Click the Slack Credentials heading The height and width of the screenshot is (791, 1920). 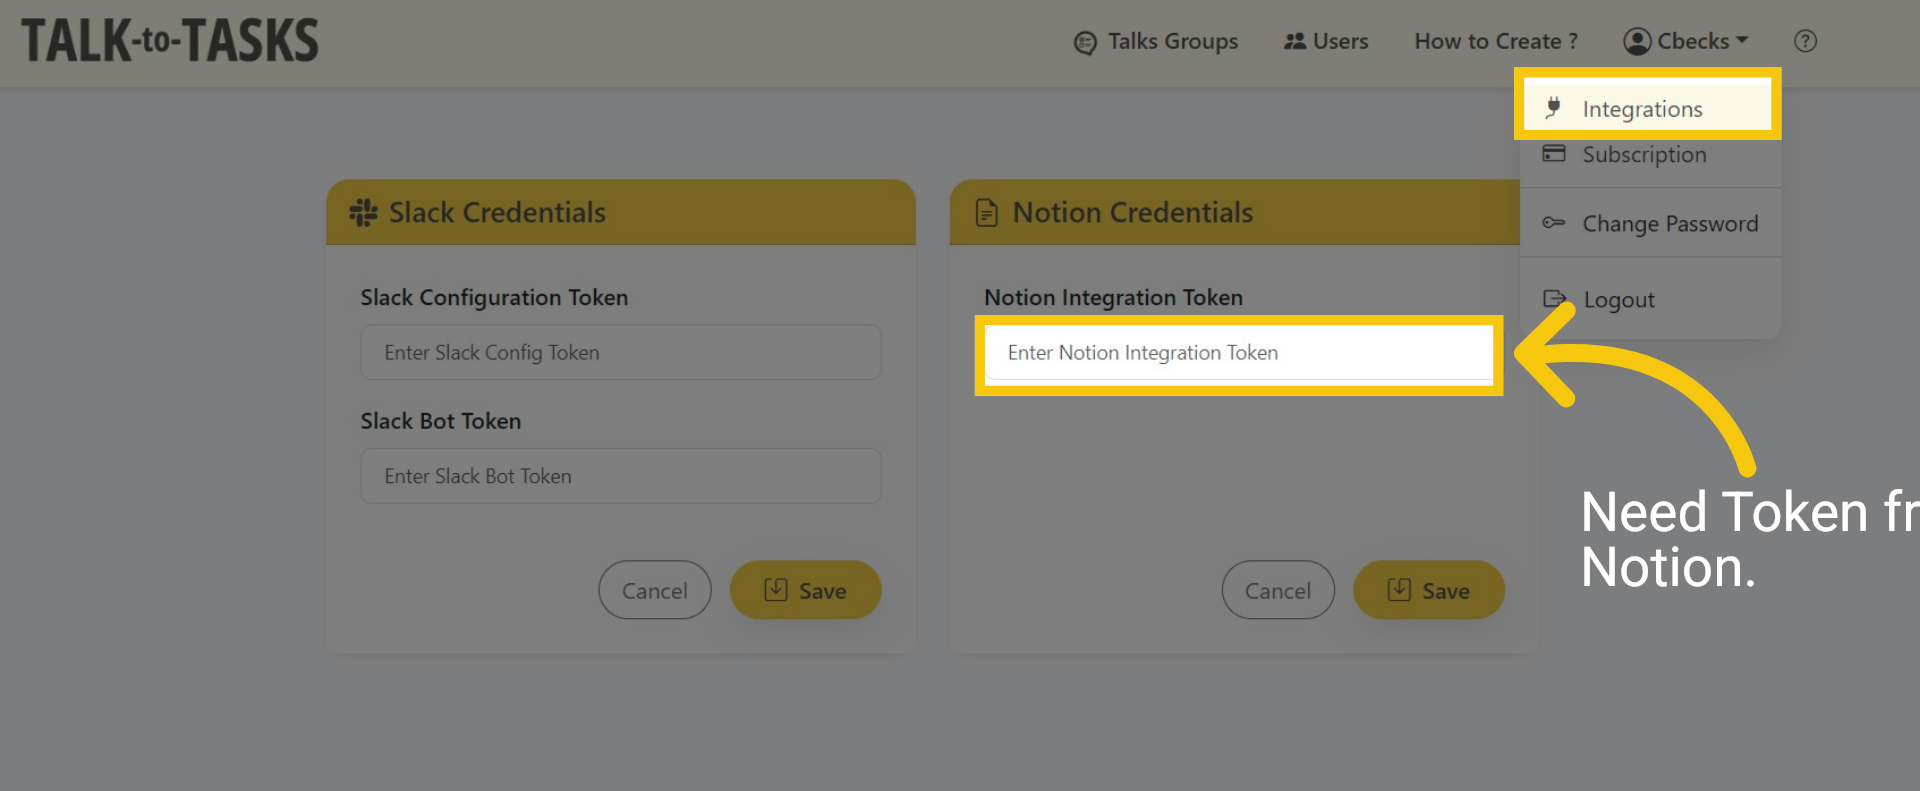click(497, 212)
